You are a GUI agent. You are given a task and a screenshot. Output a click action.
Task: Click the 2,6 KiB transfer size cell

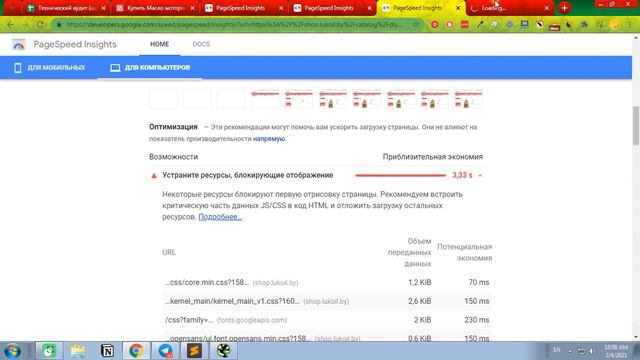click(419, 301)
